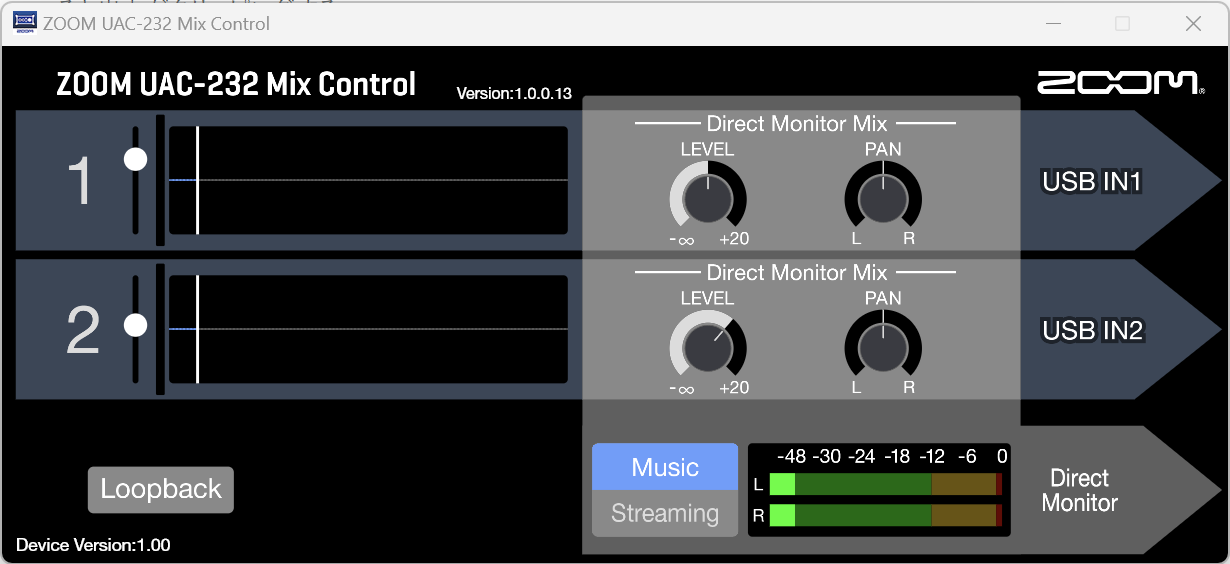Click the R output level meter

point(884,515)
